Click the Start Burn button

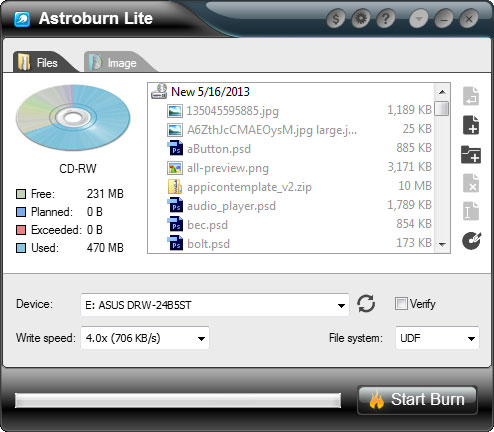(x=417, y=400)
